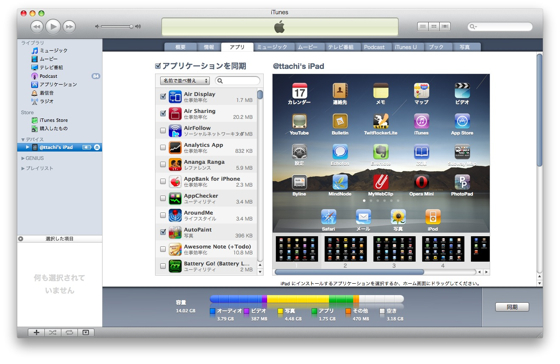
Task: Click the MyWebClip icon on iPad screen
Action: coord(381,182)
